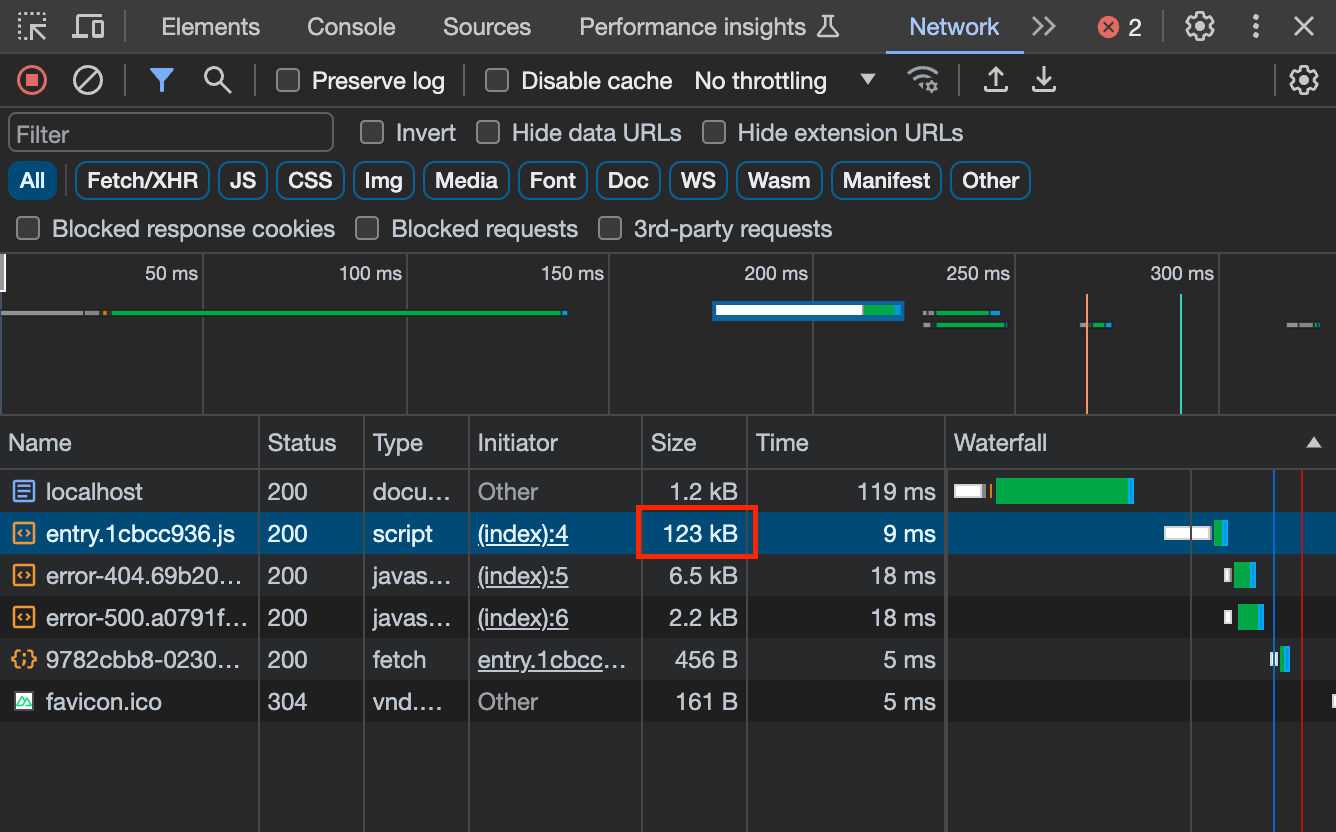Viewport: 1336px width, 832px height.
Task: Open the (index):4 initiator link
Action: coord(522,533)
